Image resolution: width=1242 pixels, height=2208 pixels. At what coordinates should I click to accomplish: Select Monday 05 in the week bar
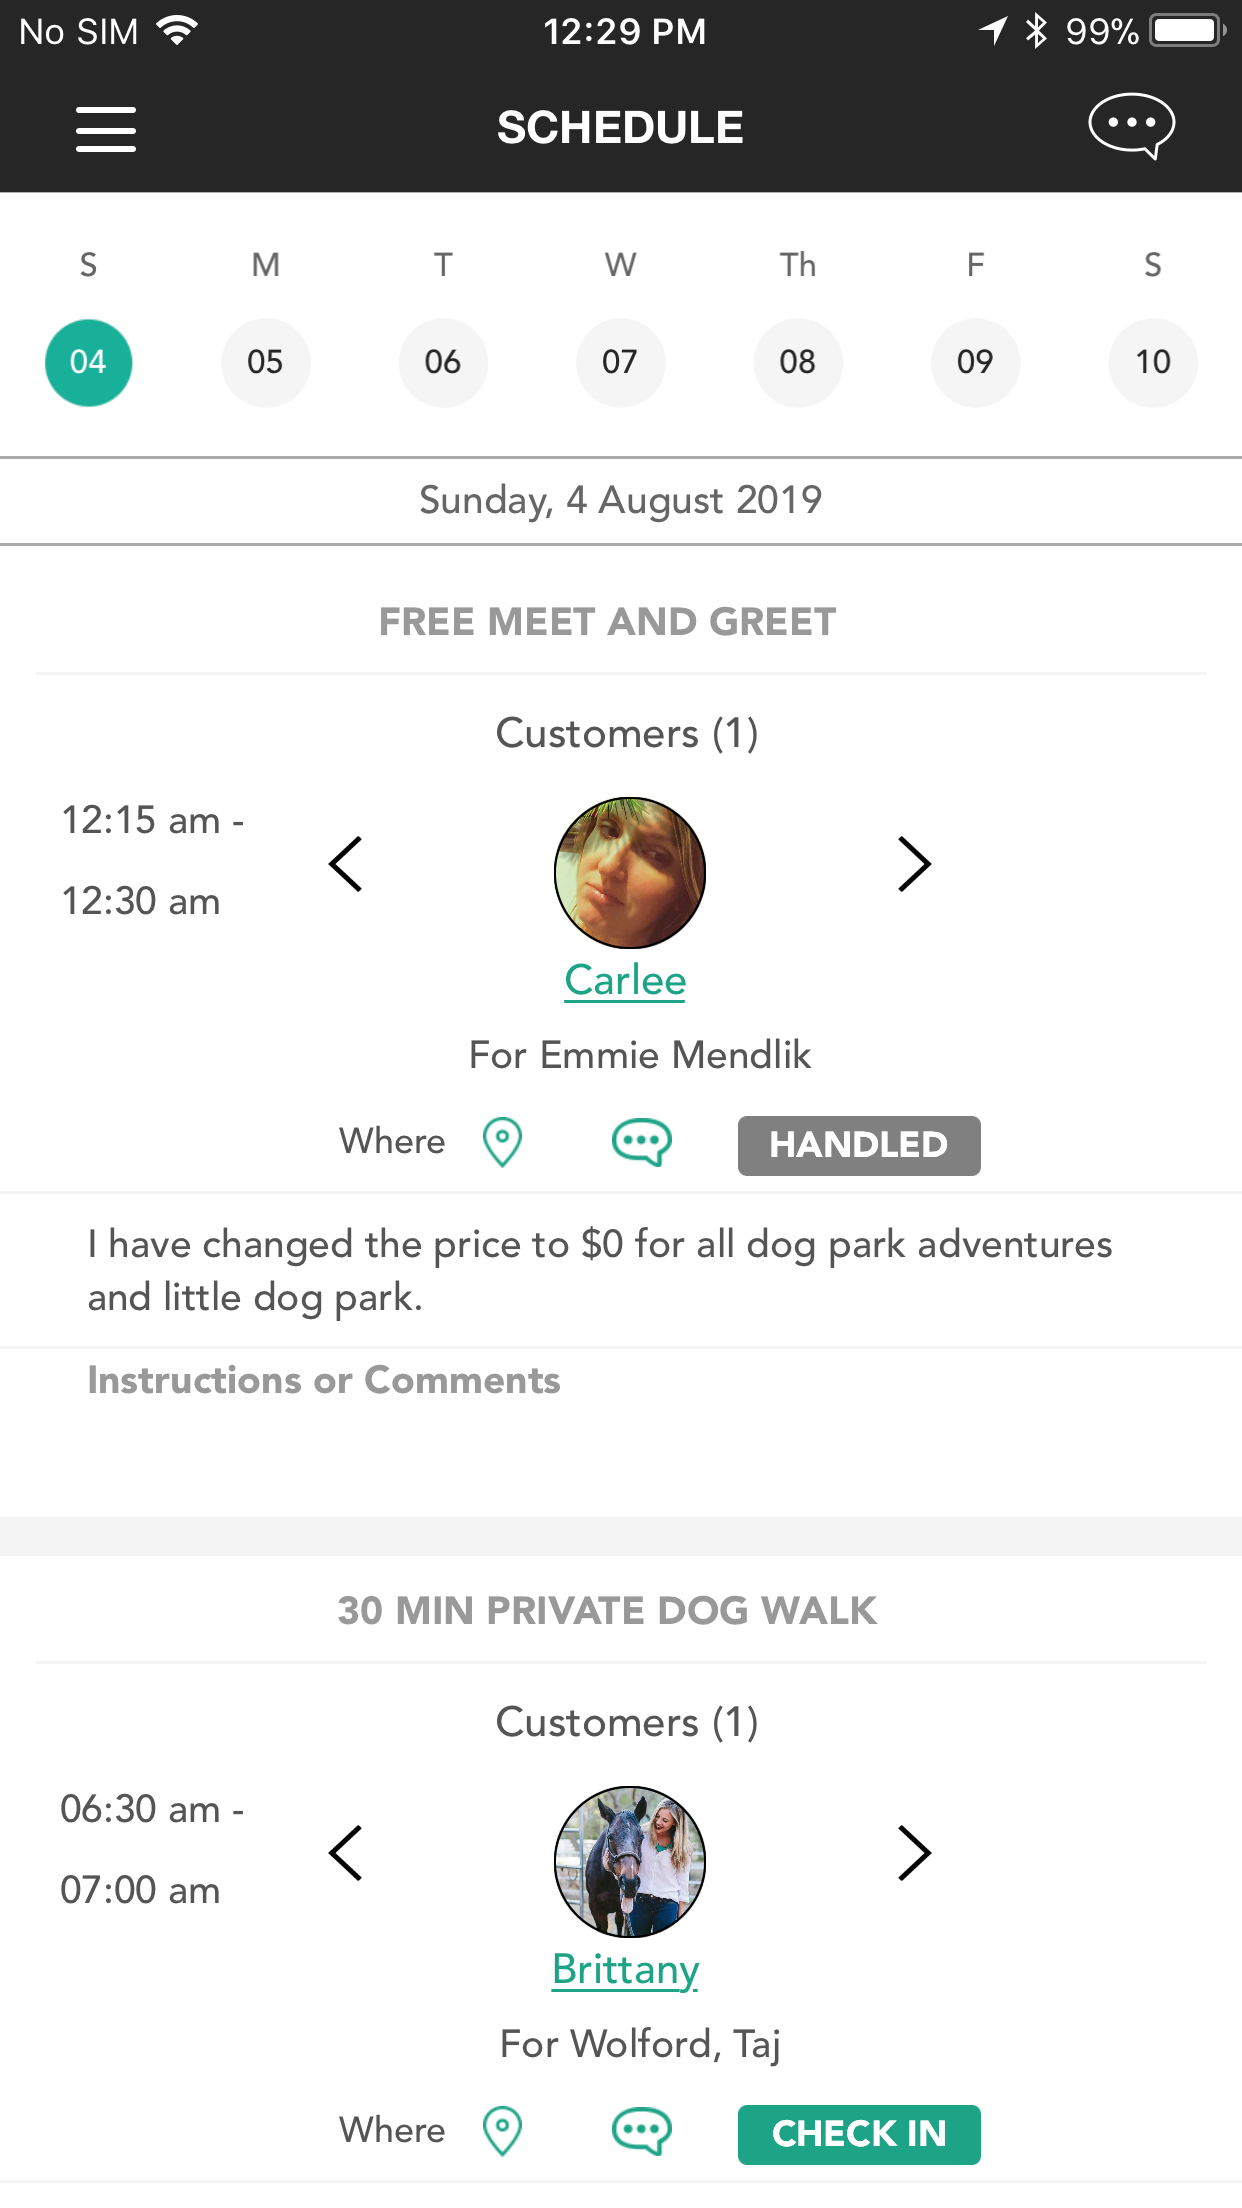(265, 362)
